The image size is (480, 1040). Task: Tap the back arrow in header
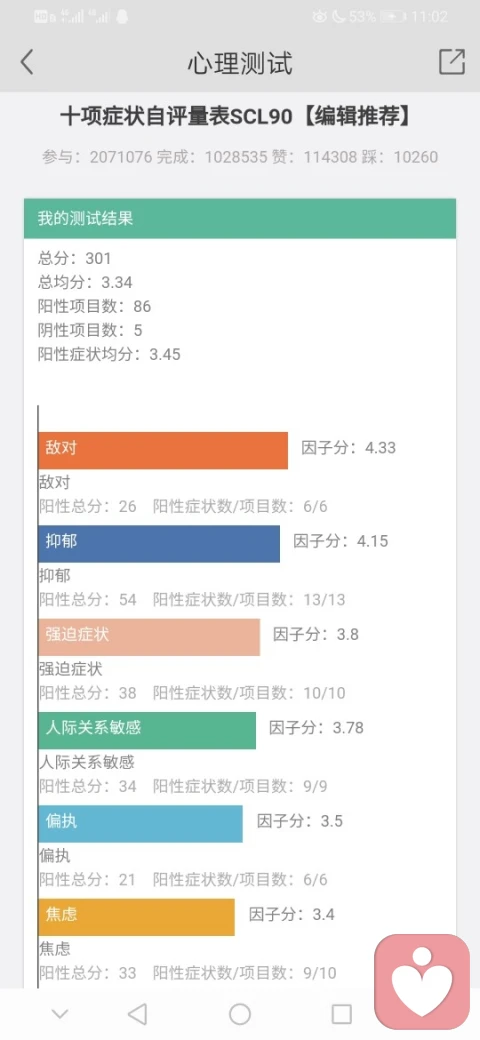coord(27,62)
